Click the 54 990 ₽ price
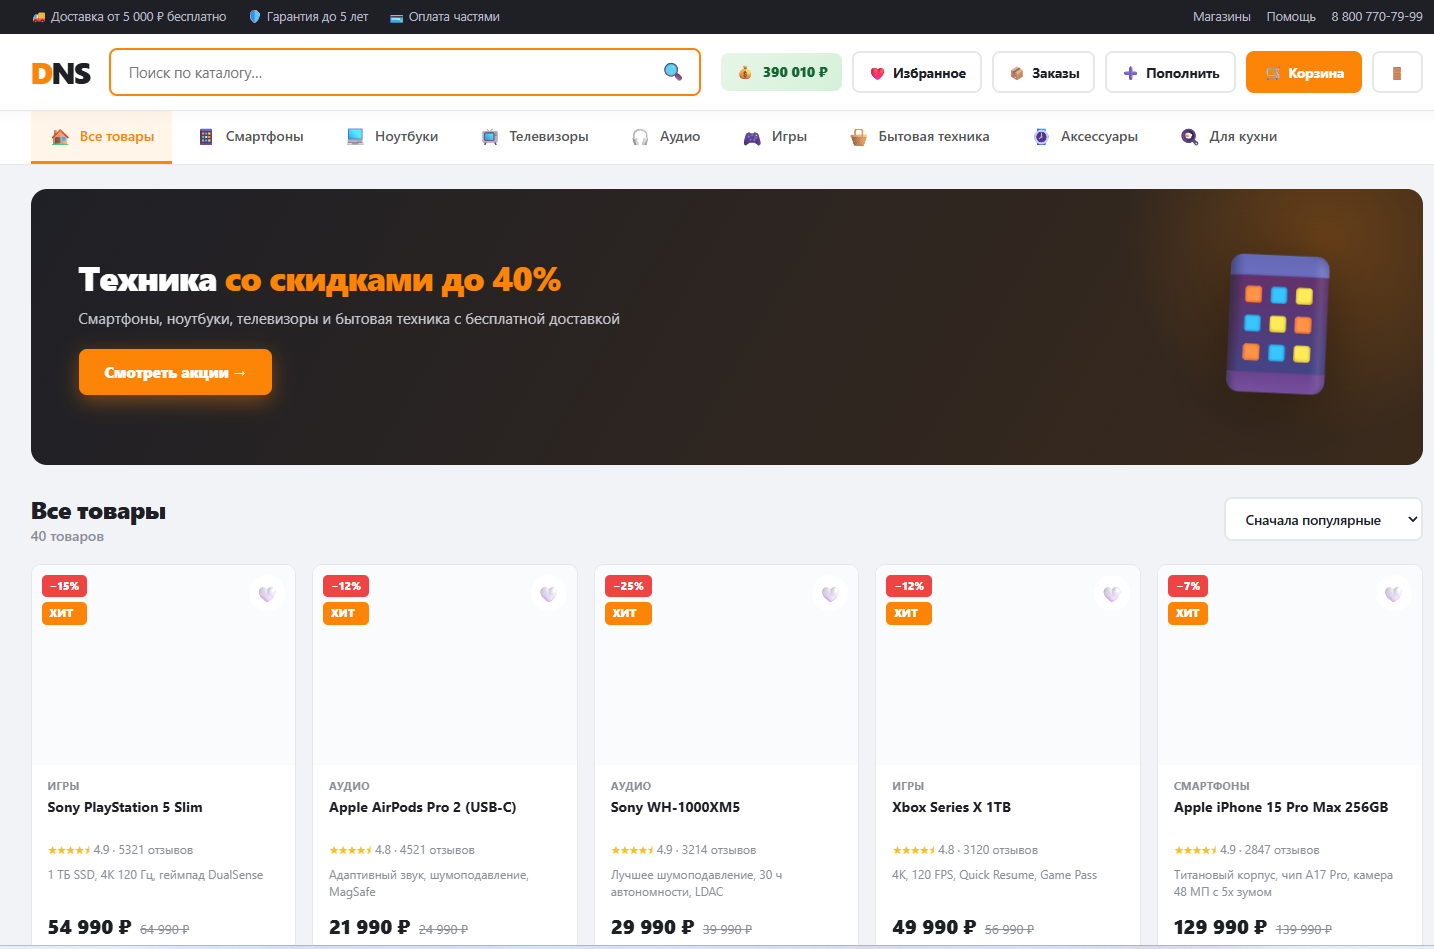 tap(90, 927)
